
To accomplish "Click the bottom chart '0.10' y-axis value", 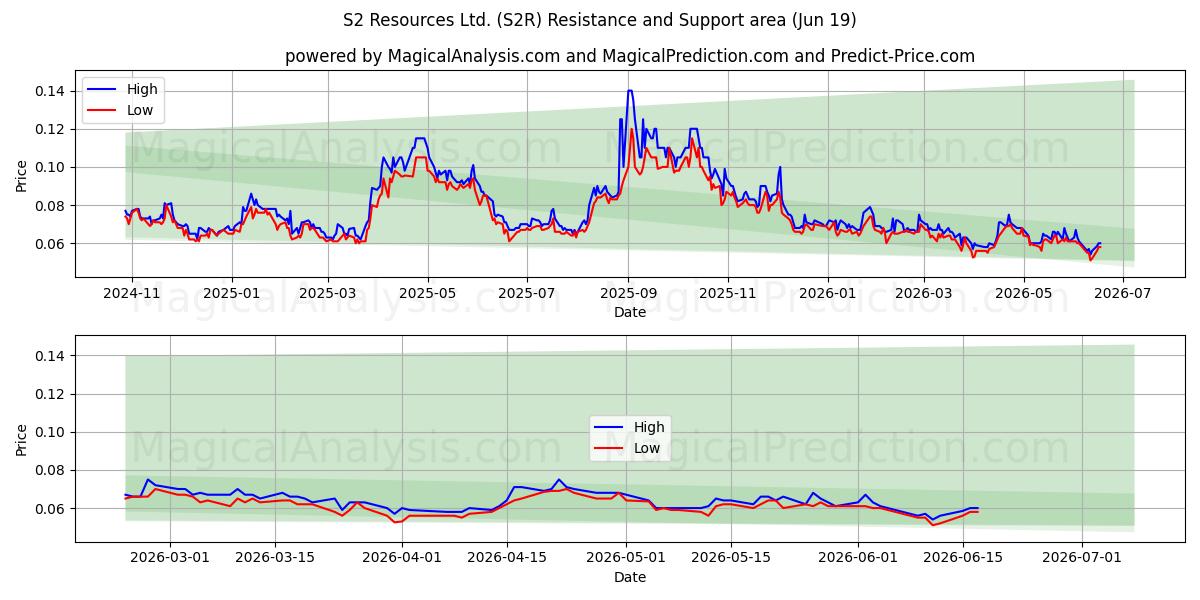I will [51, 432].
